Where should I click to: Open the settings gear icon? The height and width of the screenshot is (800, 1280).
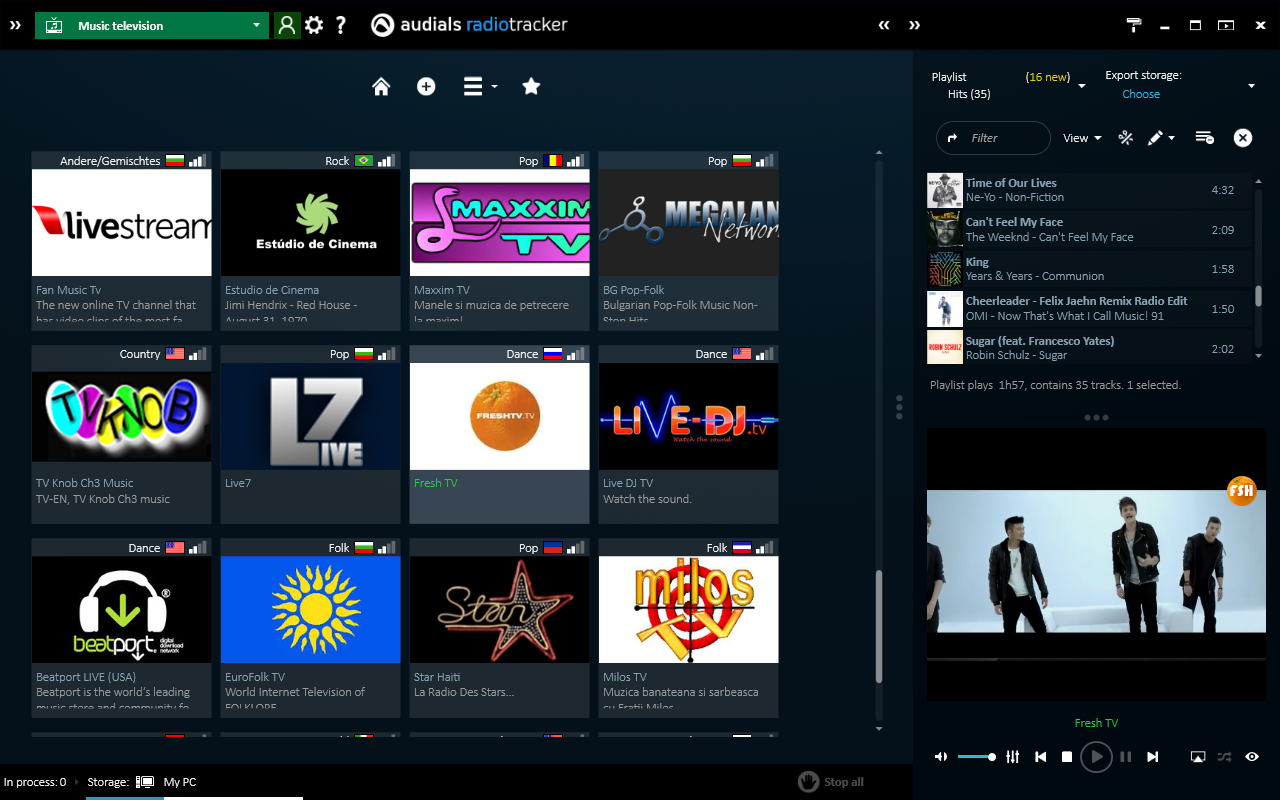pos(314,25)
